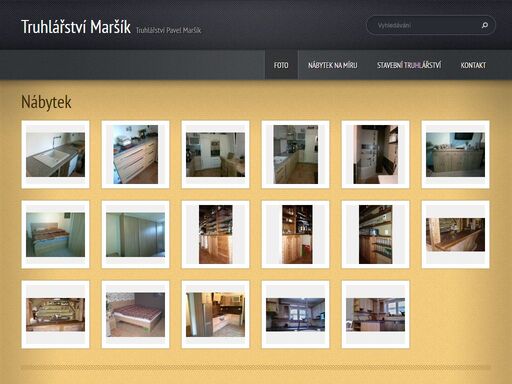
Task: Click the Truhlářství Maršík site title
Action: coord(76,27)
